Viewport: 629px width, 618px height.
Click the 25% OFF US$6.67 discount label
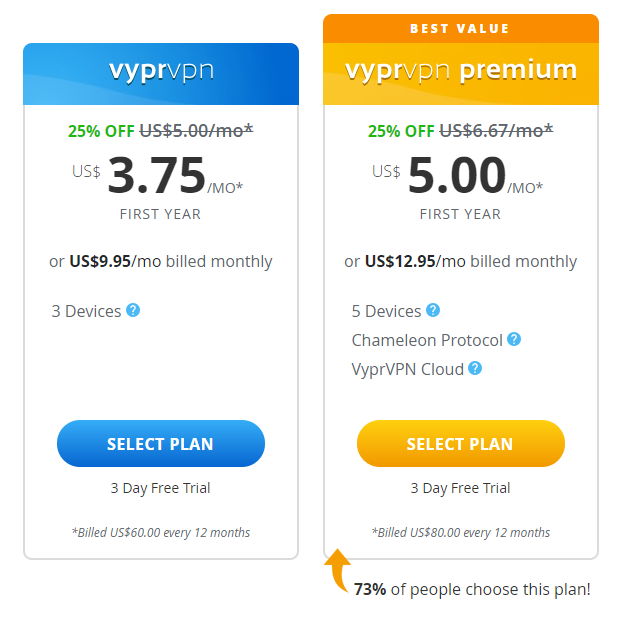[x=461, y=131]
